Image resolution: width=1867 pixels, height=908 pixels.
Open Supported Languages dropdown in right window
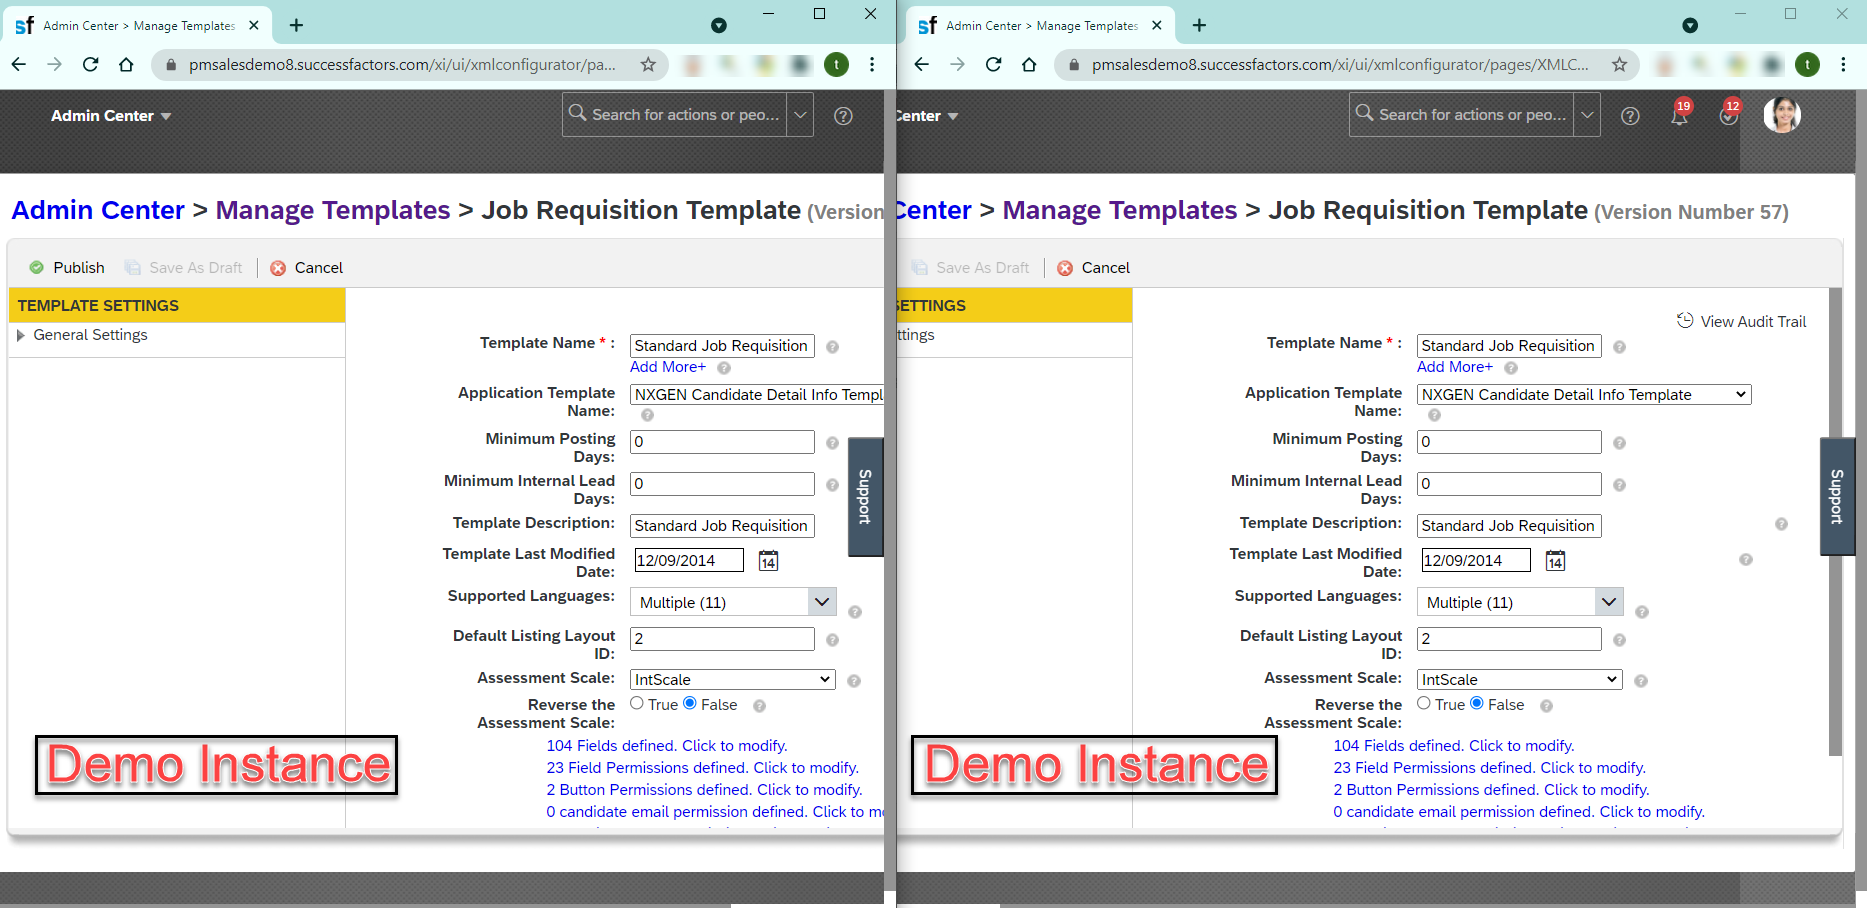[x=1520, y=602]
